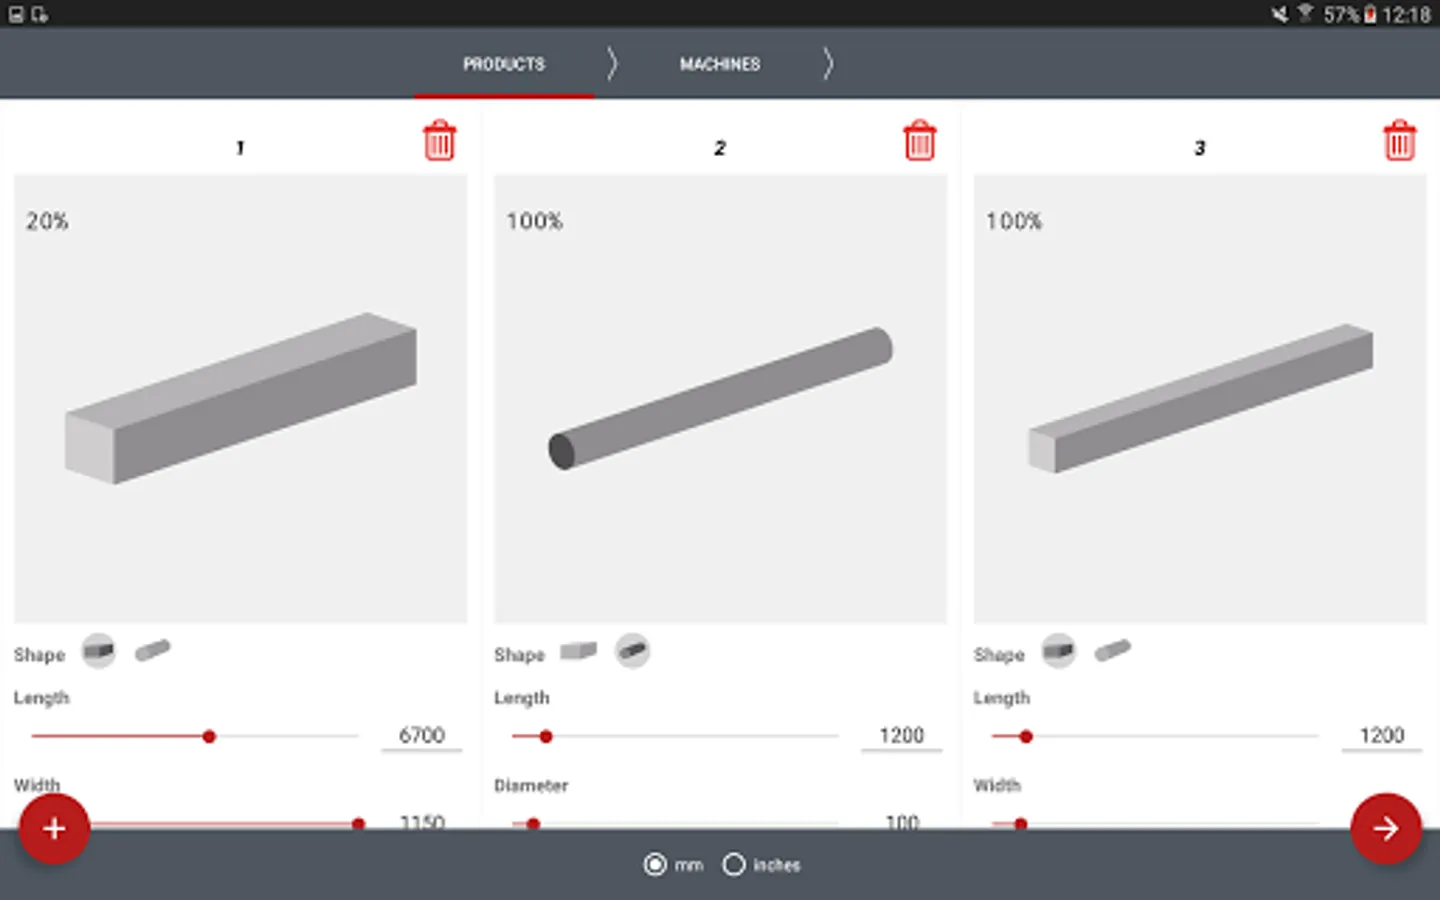Tap the 3D bar preview of product 3
This screenshot has height=900, width=1440.
pos(1200,398)
